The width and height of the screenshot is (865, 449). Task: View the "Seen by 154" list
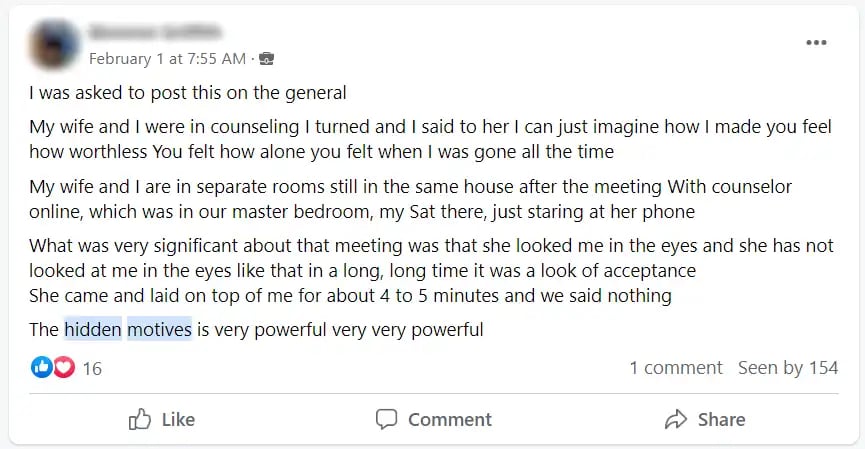787,368
